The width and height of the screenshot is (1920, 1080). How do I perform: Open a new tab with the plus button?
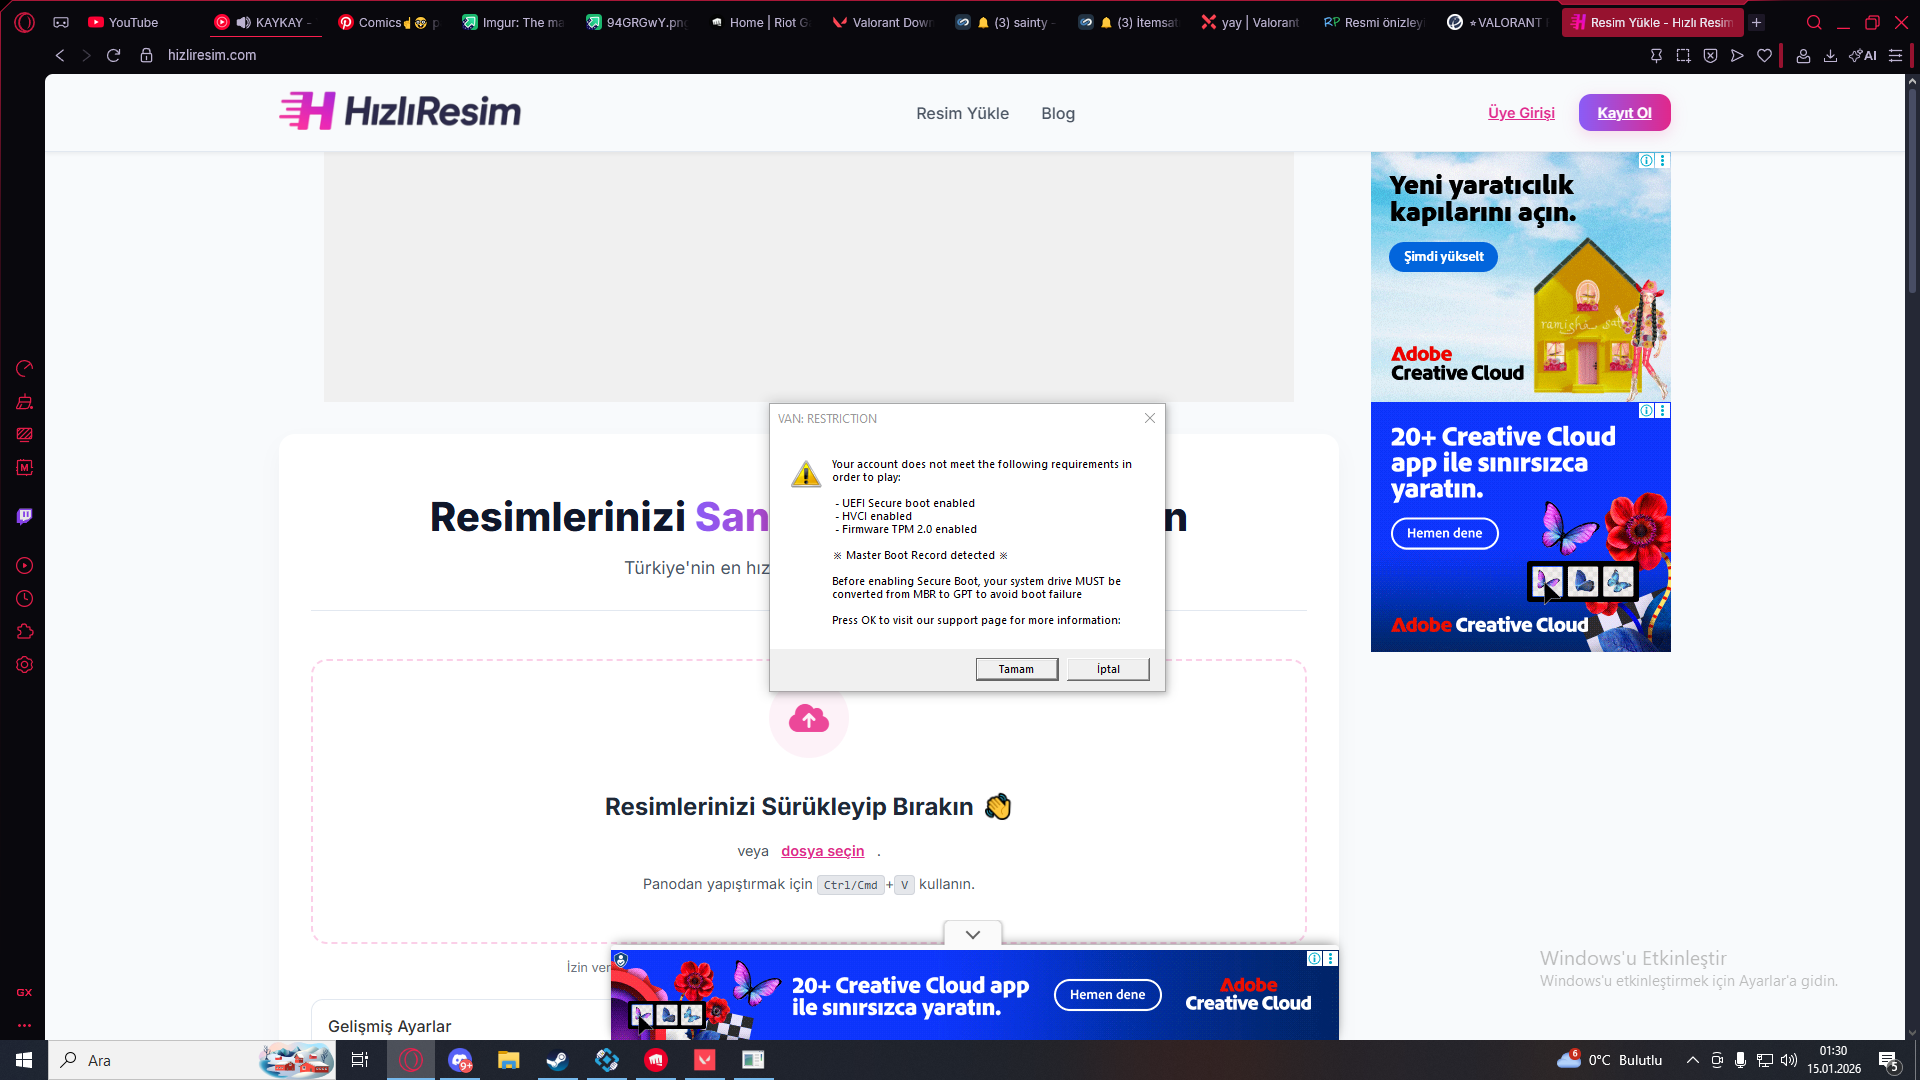coord(1757,22)
